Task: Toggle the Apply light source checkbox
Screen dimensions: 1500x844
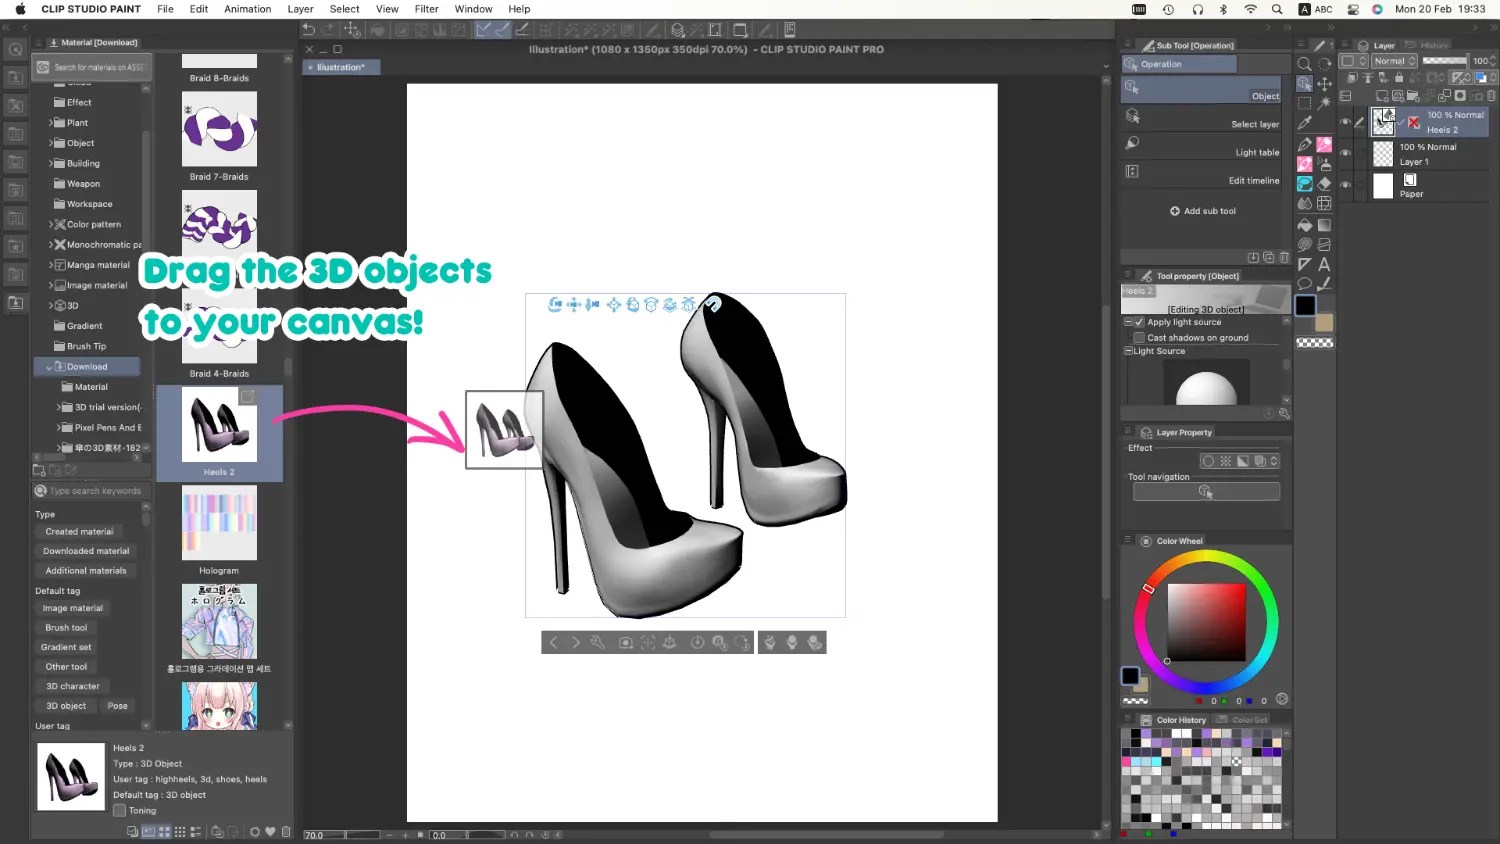Action: pyautogui.click(x=1139, y=322)
